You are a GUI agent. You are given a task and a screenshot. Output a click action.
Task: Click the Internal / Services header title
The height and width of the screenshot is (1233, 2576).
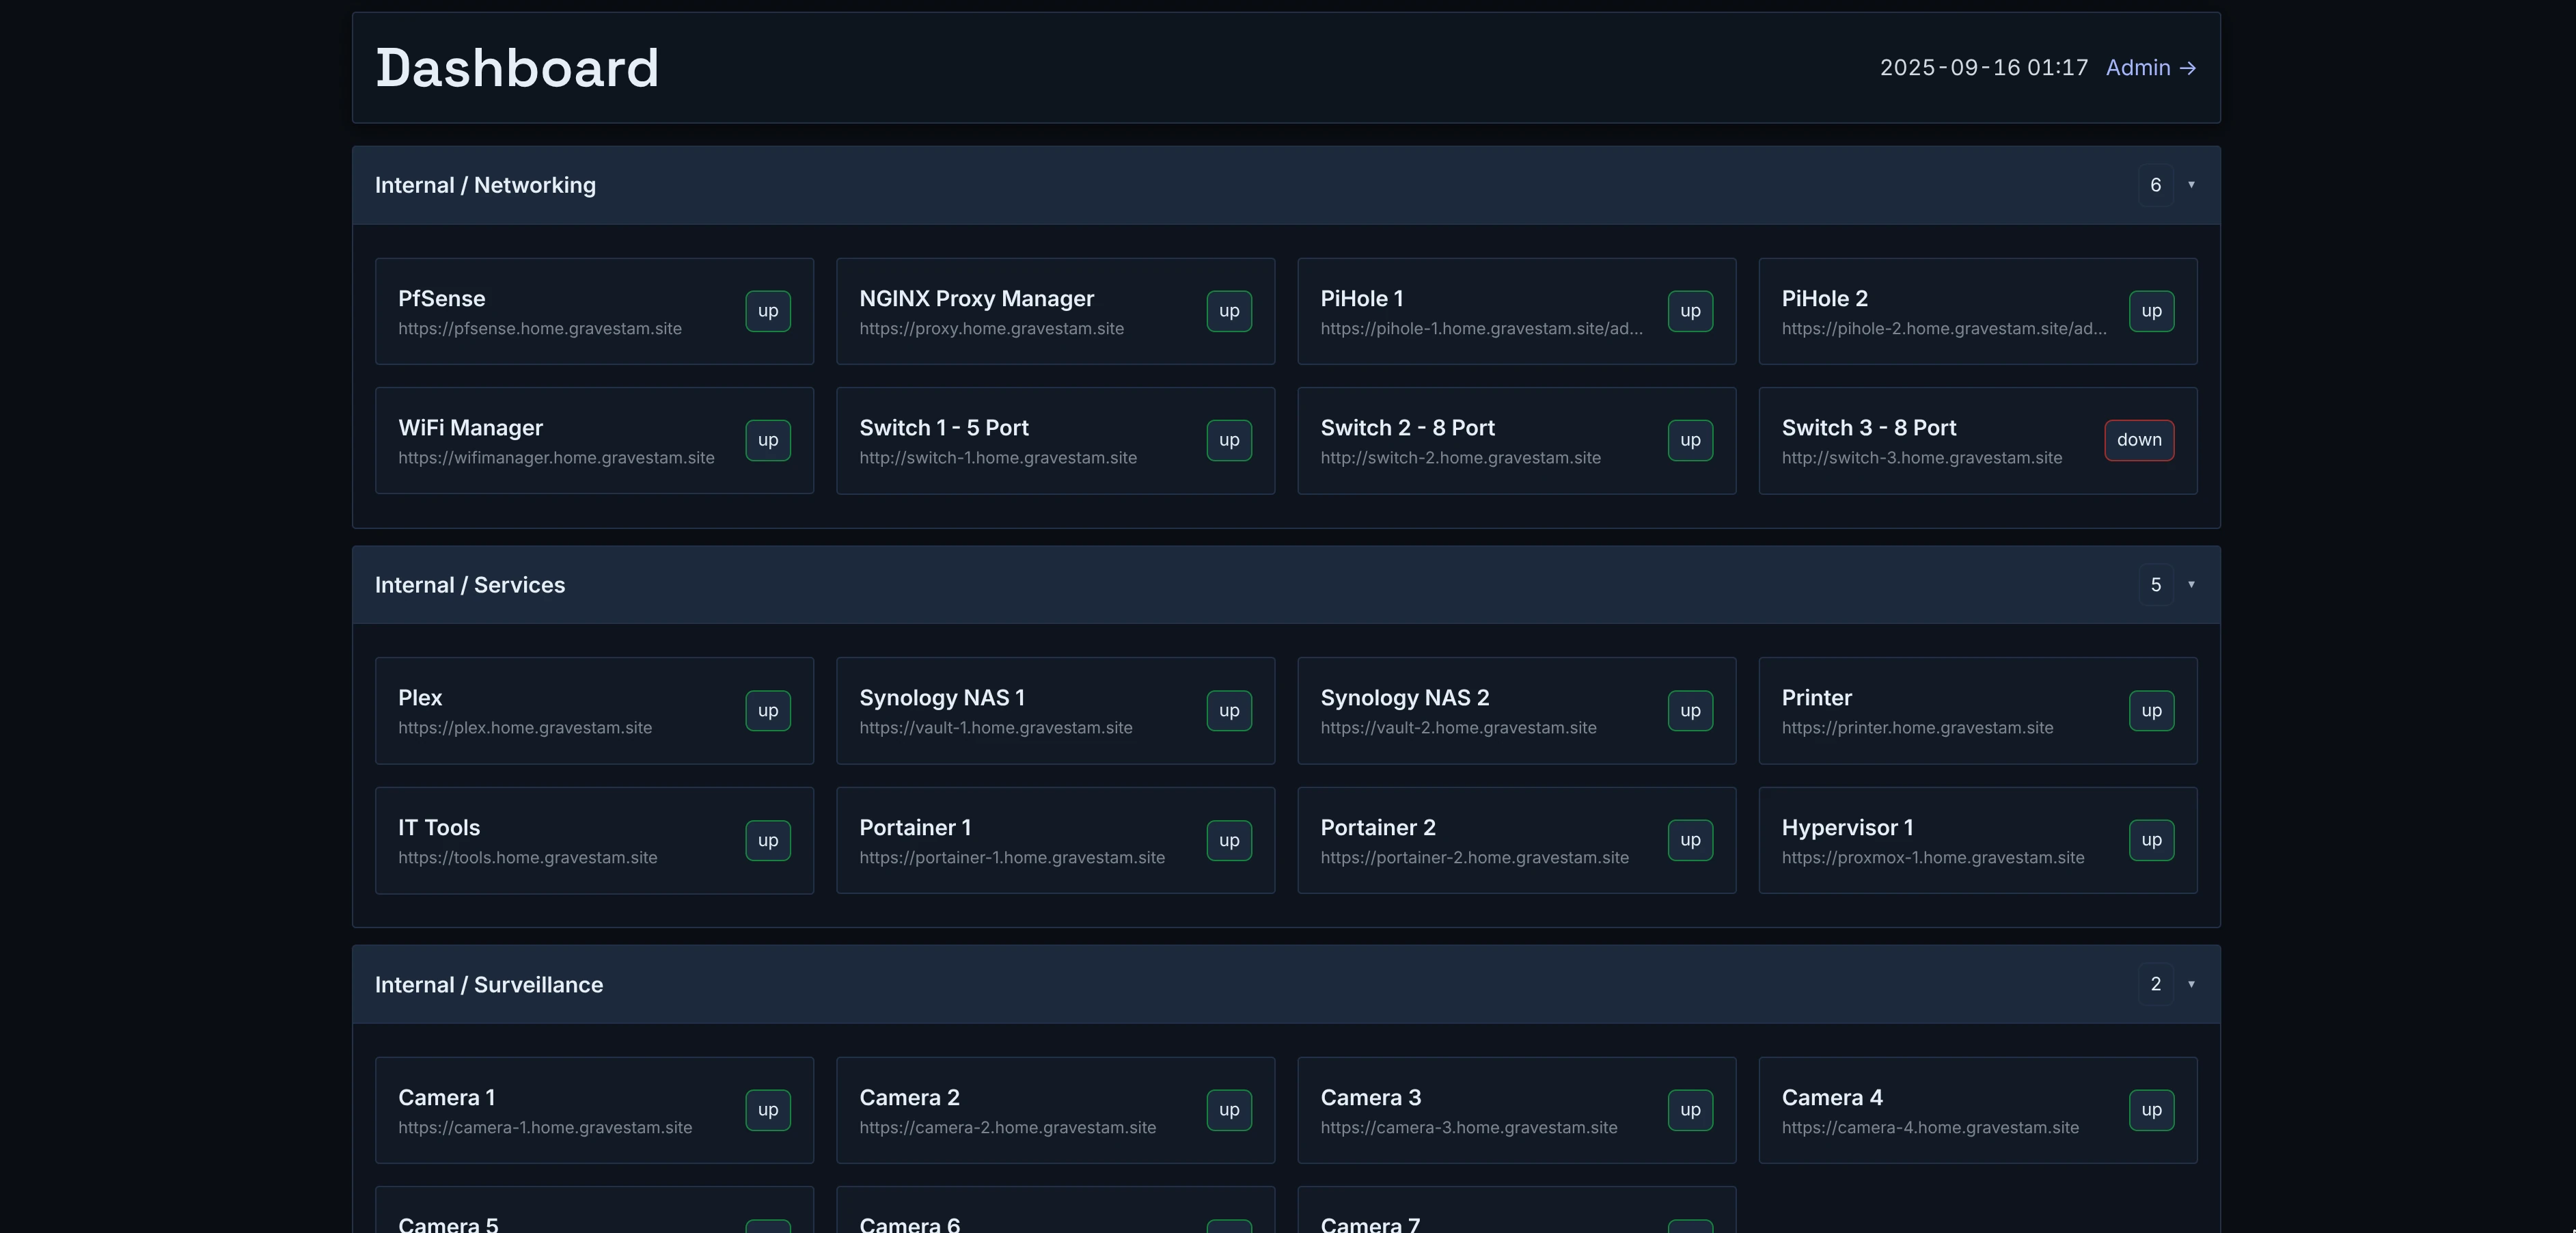tap(469, 585)
